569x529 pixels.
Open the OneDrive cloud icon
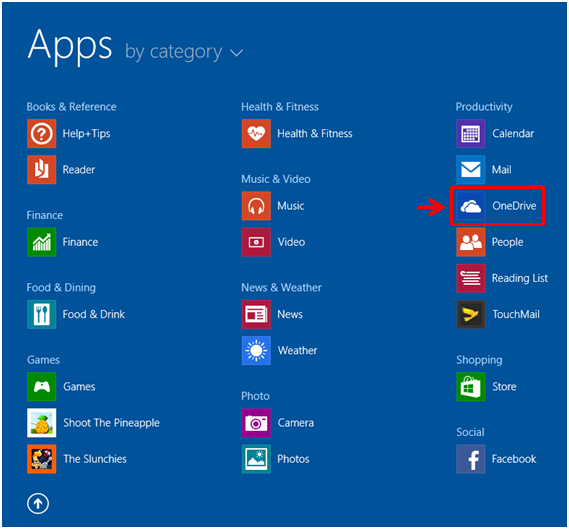(x=471, y=206)
